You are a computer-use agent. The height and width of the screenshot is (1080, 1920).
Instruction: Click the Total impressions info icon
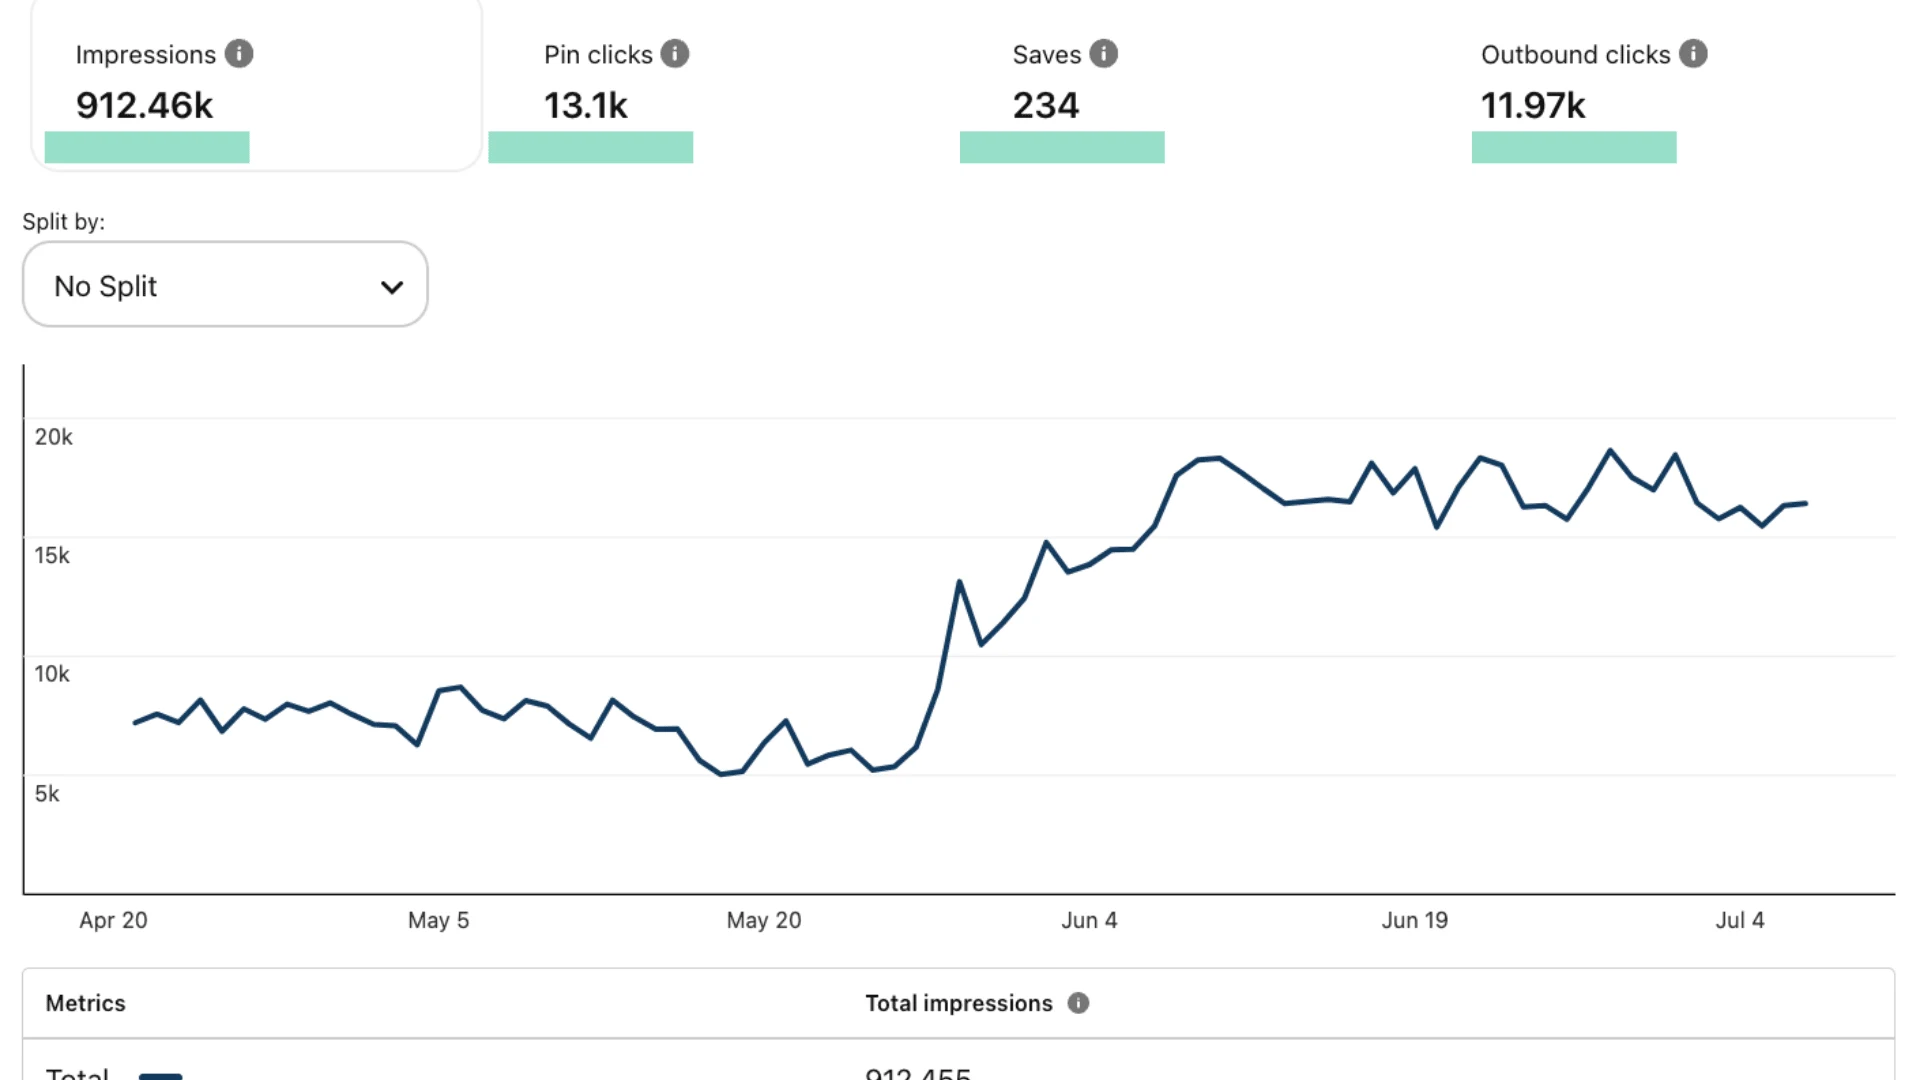[1078, 1003]
